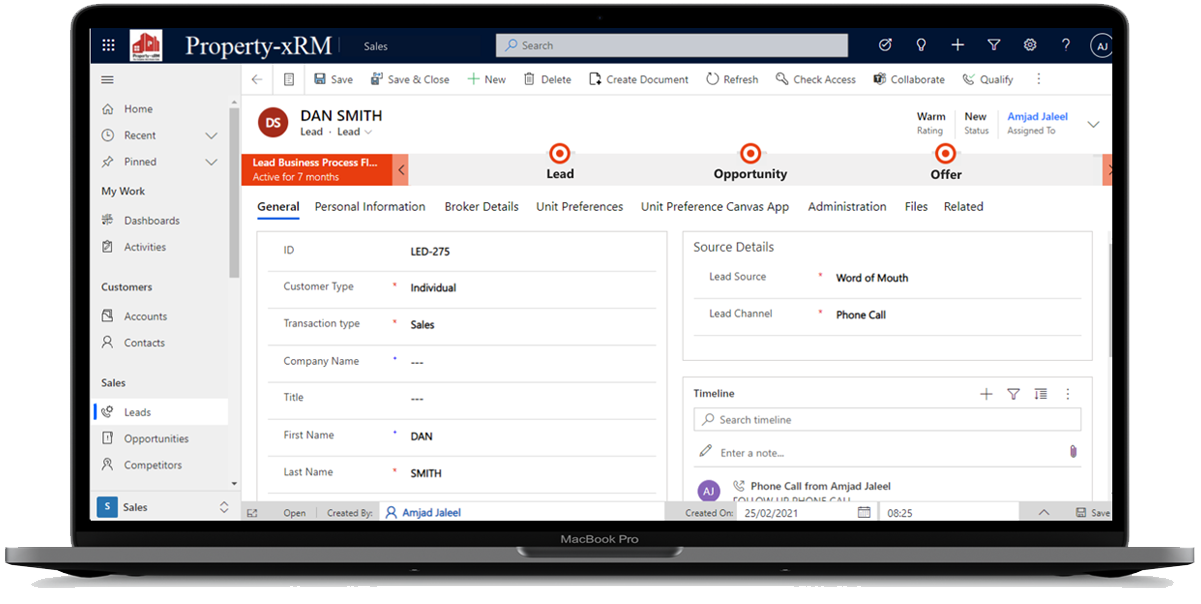Select the Offer process stage

tap(945, 164)
